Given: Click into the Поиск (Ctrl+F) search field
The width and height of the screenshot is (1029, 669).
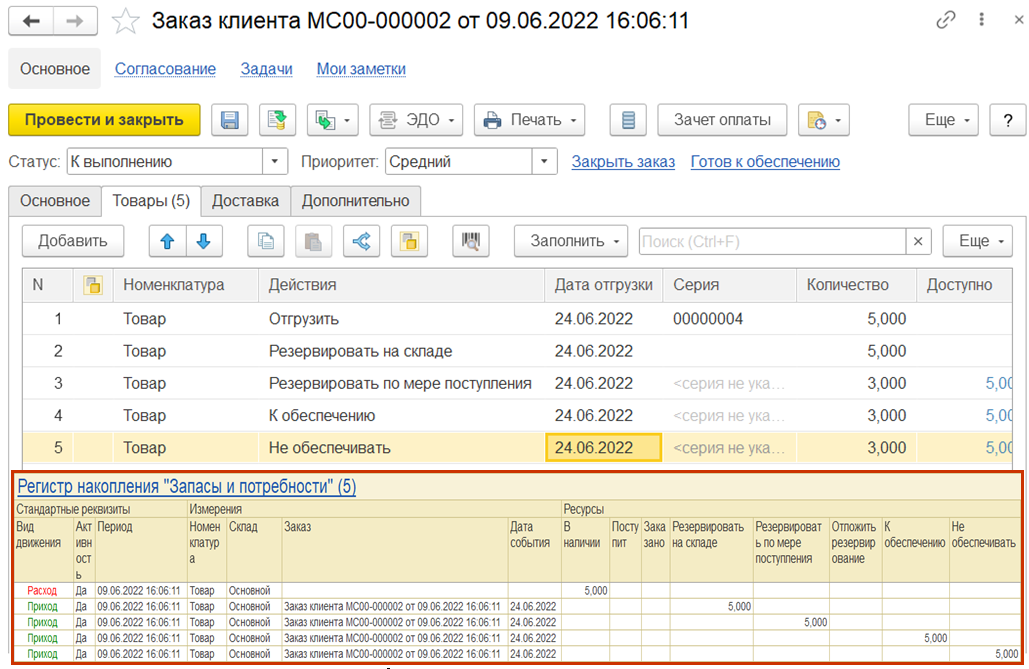Looking at the screenshot, I should point(771,241).
